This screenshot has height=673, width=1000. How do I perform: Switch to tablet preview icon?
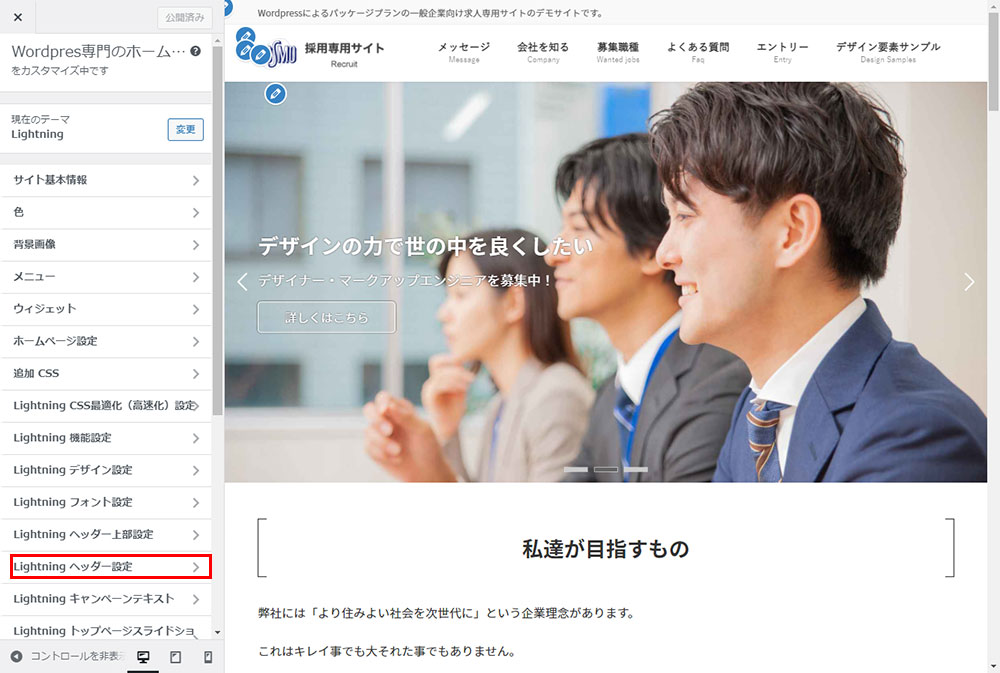[175, 657]
